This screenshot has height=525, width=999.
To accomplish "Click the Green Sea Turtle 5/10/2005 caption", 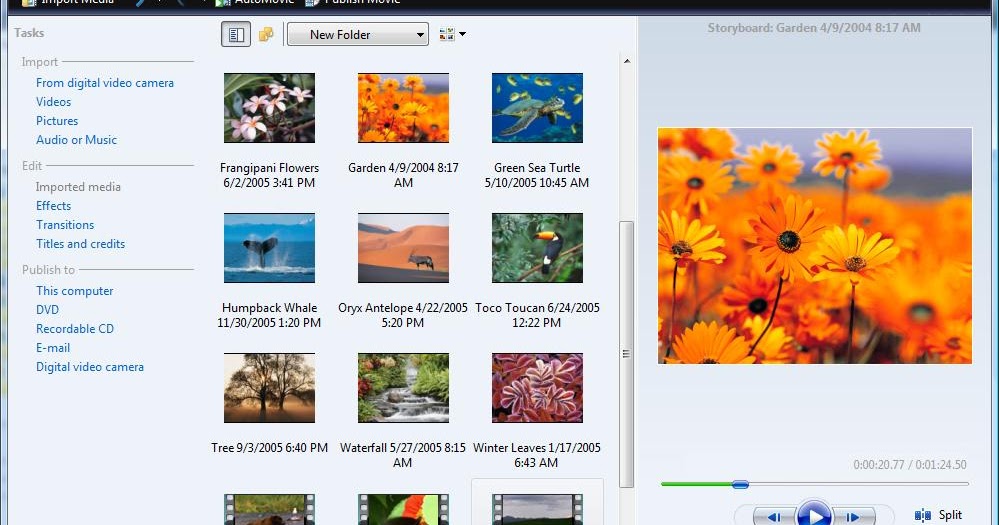I will point(537,175).
